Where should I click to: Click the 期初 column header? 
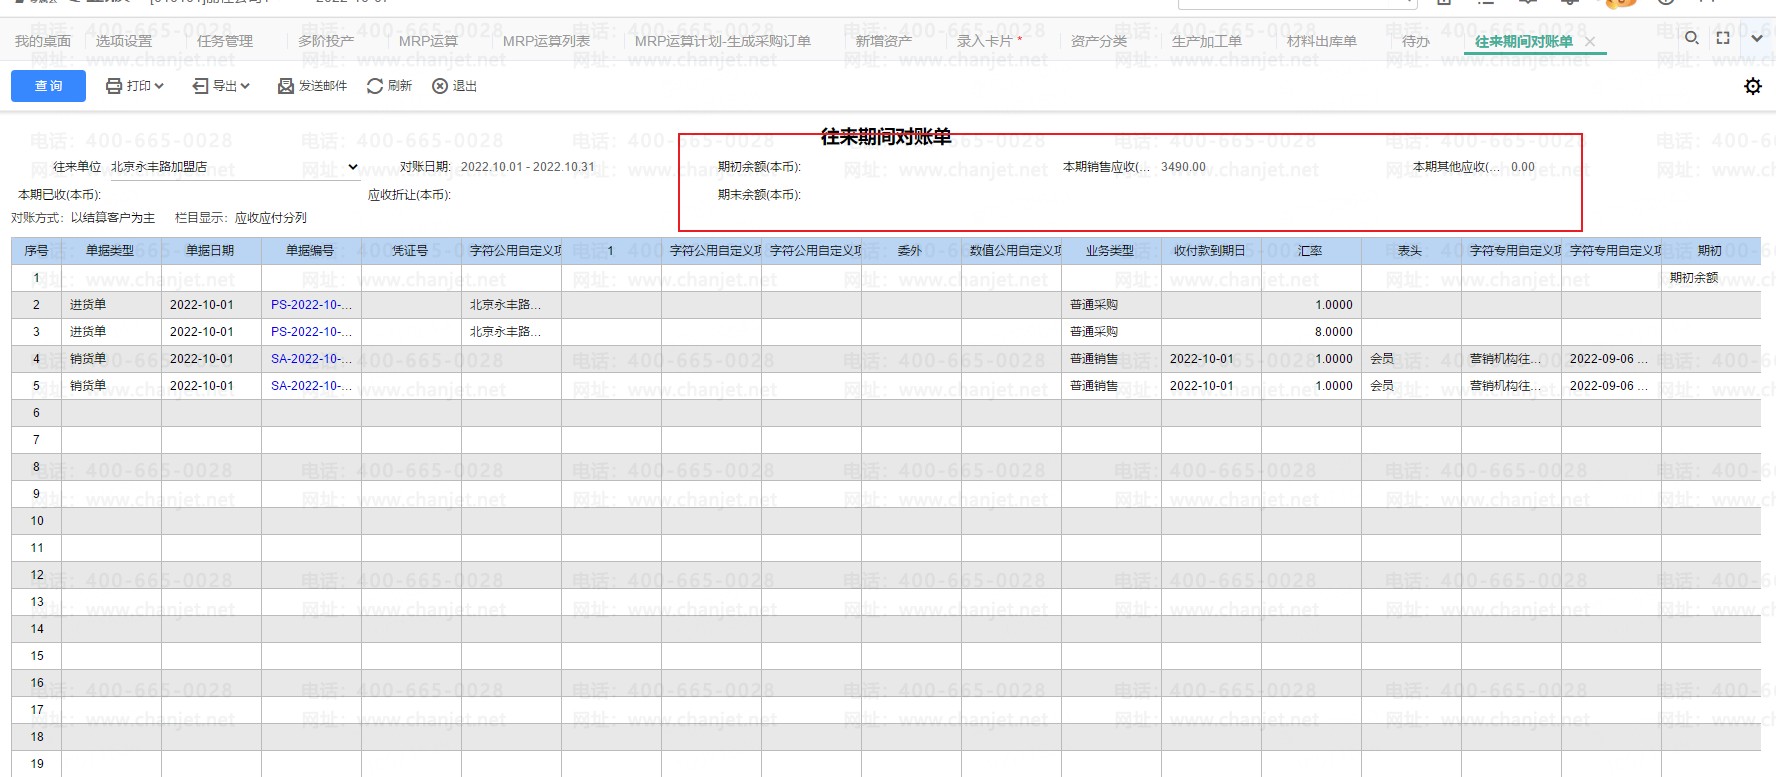point(1711,251)
